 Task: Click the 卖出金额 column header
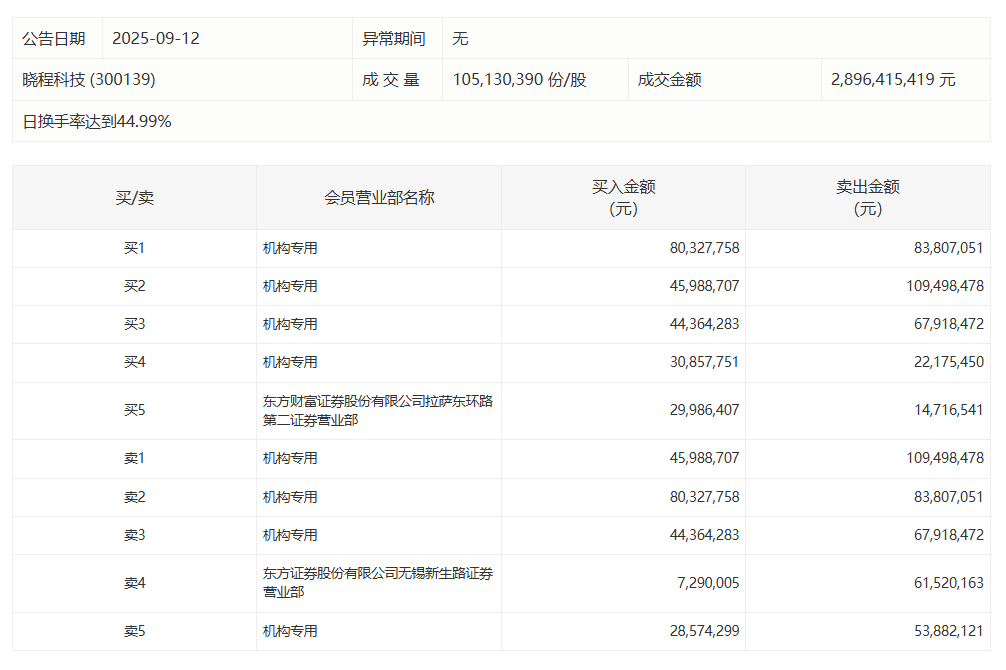coord(869,196)
